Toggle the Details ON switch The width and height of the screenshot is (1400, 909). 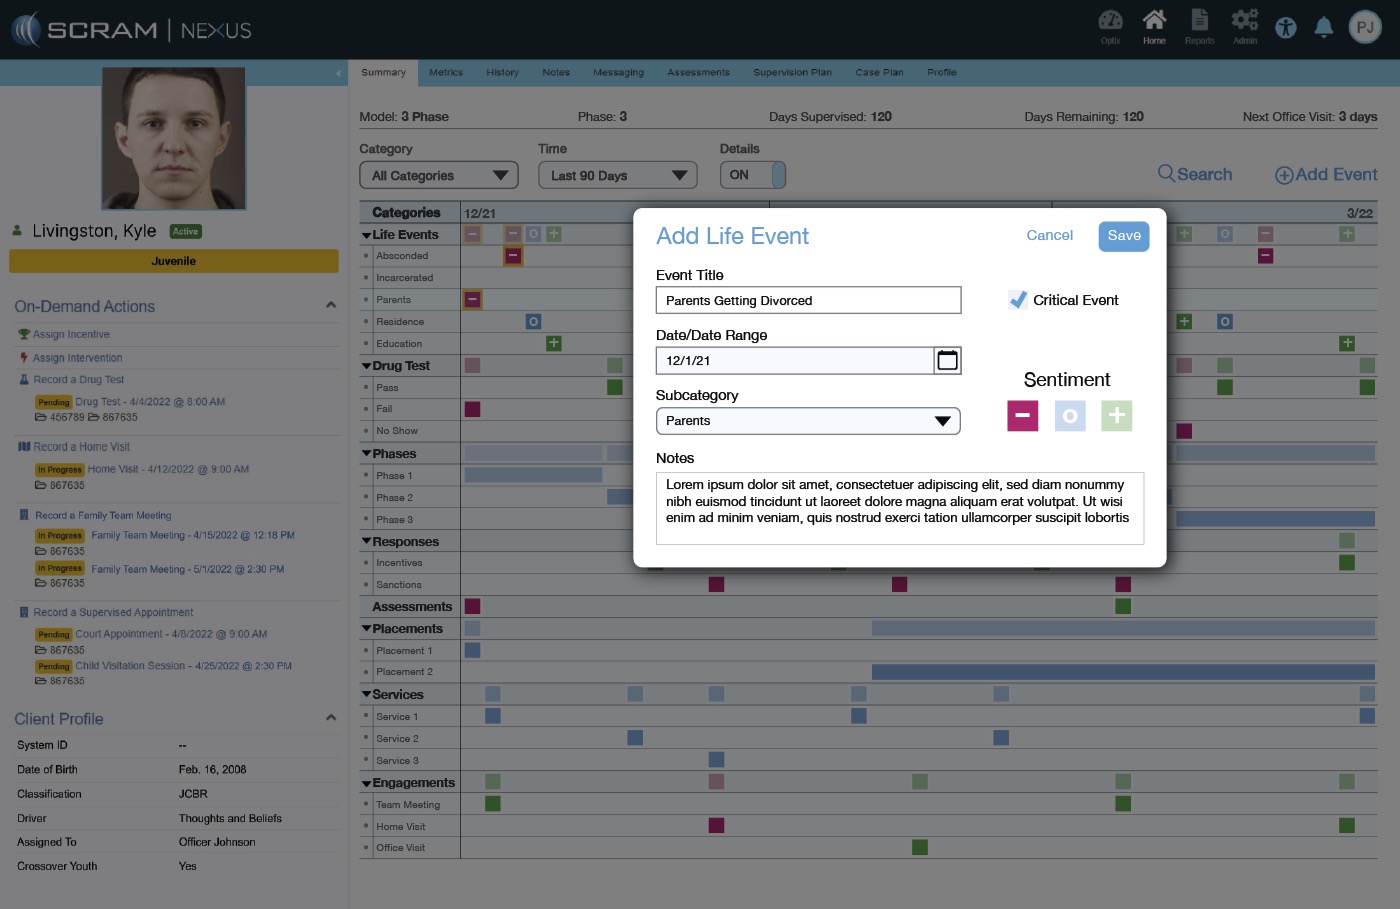[x=753, y=175]
